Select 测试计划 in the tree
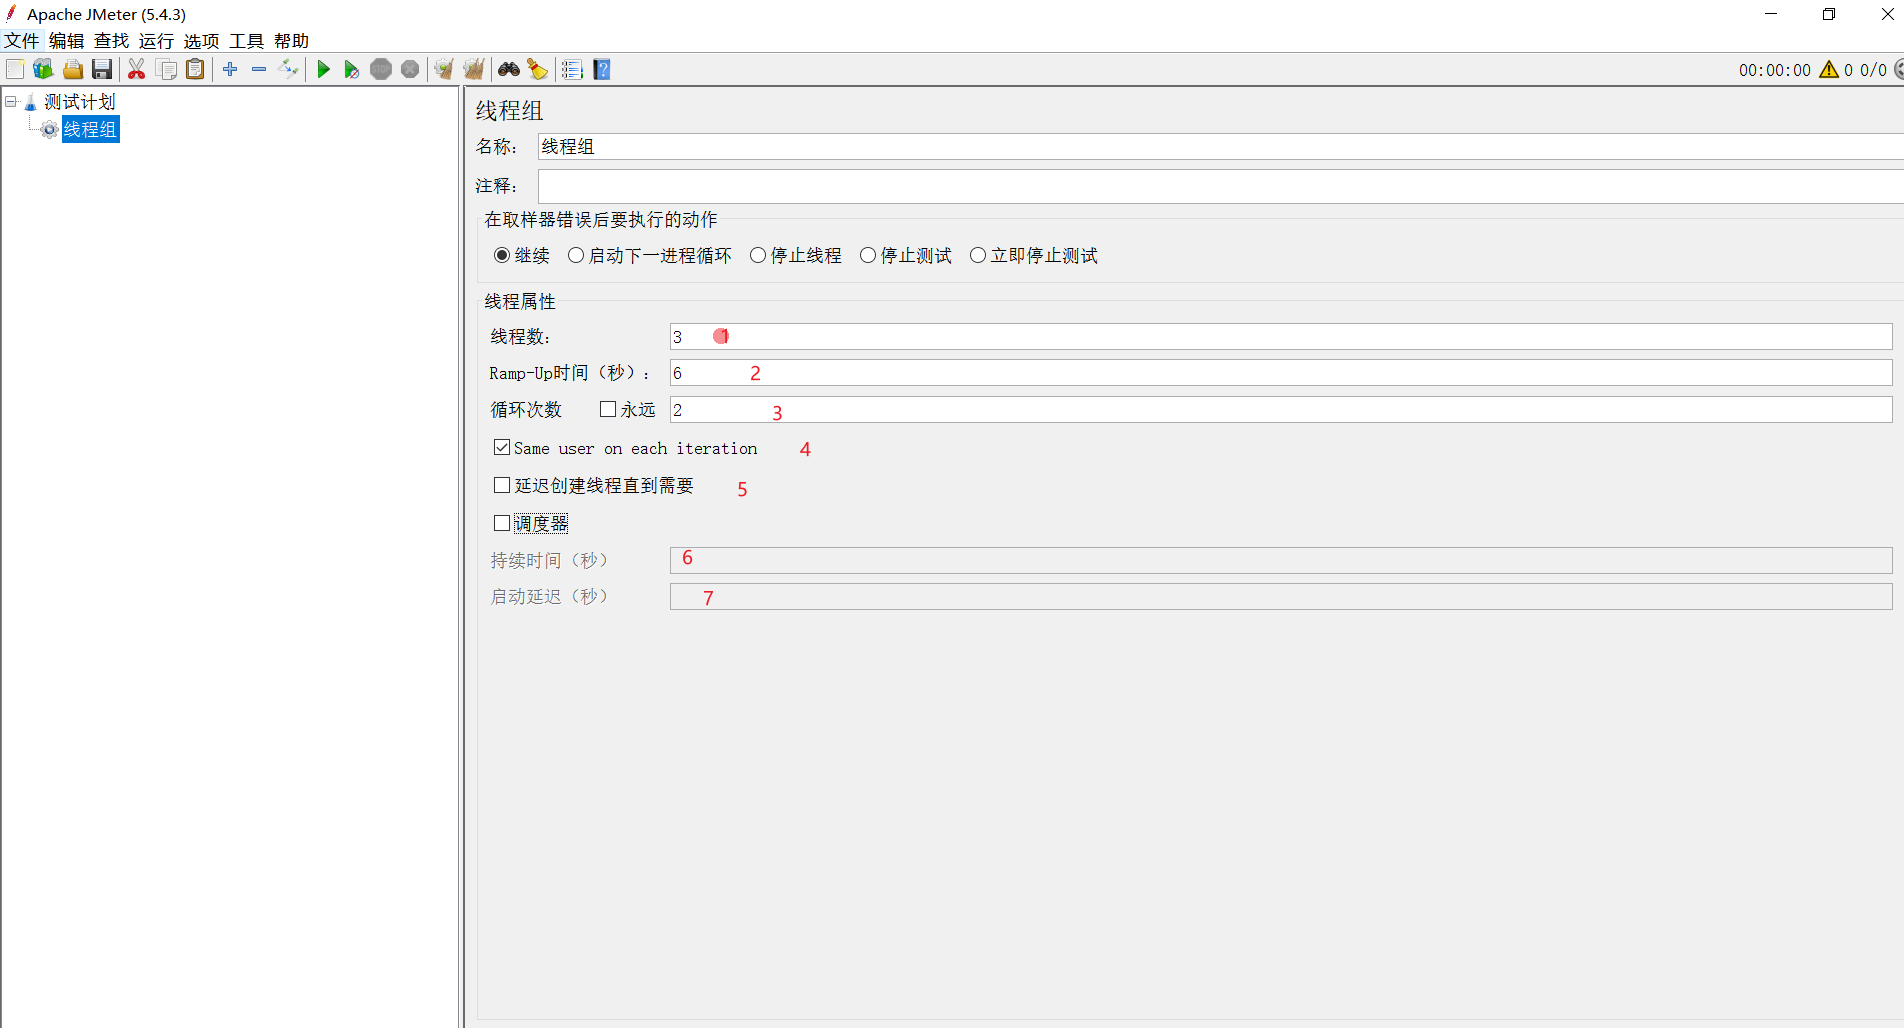The width and height of the screenshot is (1904, 1028). pyautogui.click(x=79, y=102)
